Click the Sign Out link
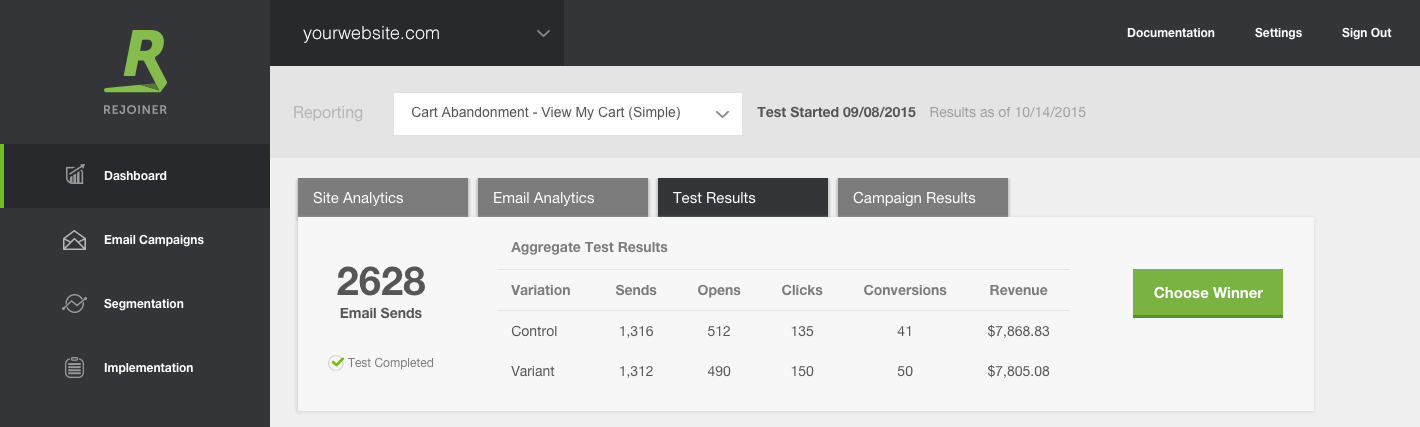The image size is (1420, 427). tap(1366, 33)
